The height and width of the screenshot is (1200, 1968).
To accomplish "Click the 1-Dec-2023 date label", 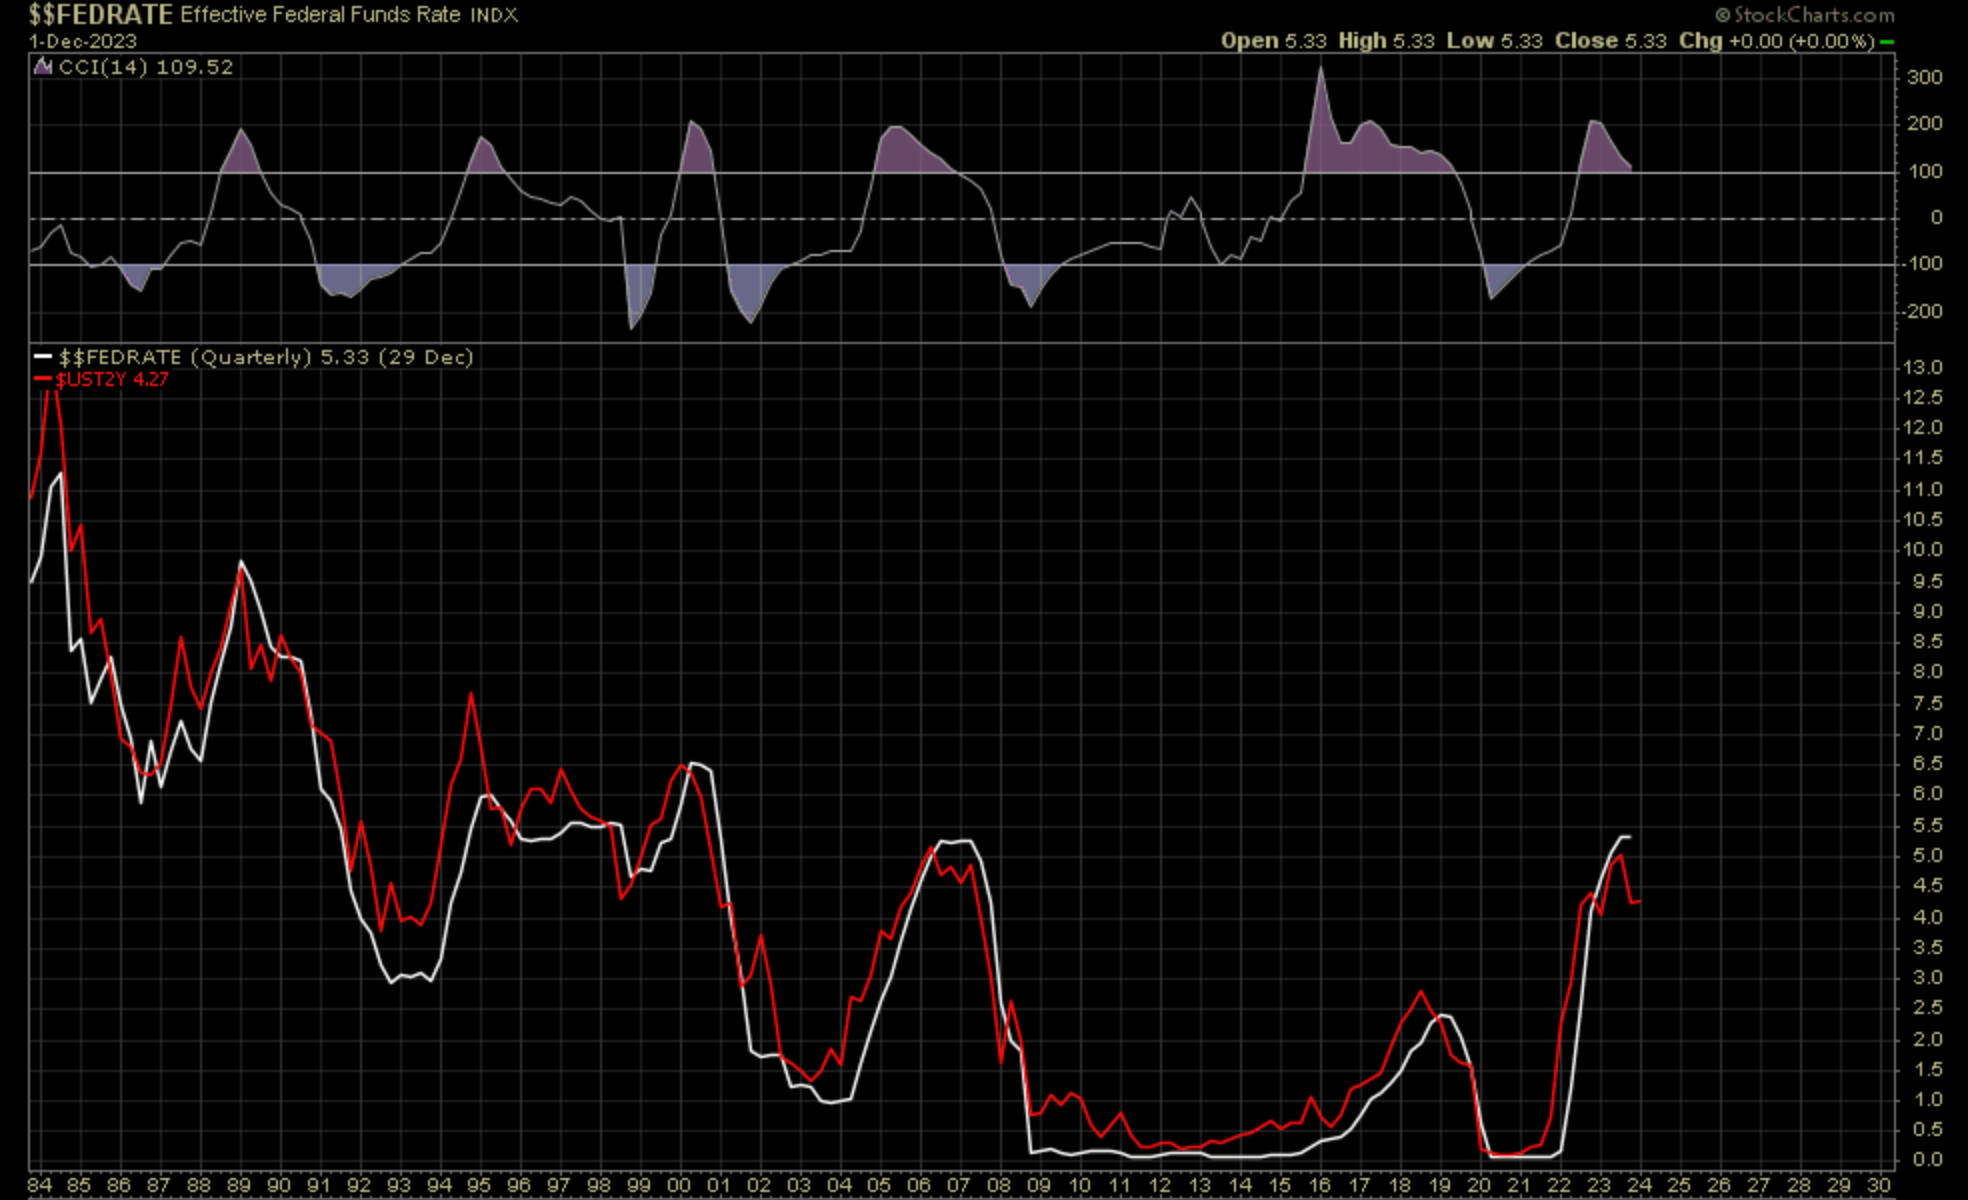I will click(83, 42).
